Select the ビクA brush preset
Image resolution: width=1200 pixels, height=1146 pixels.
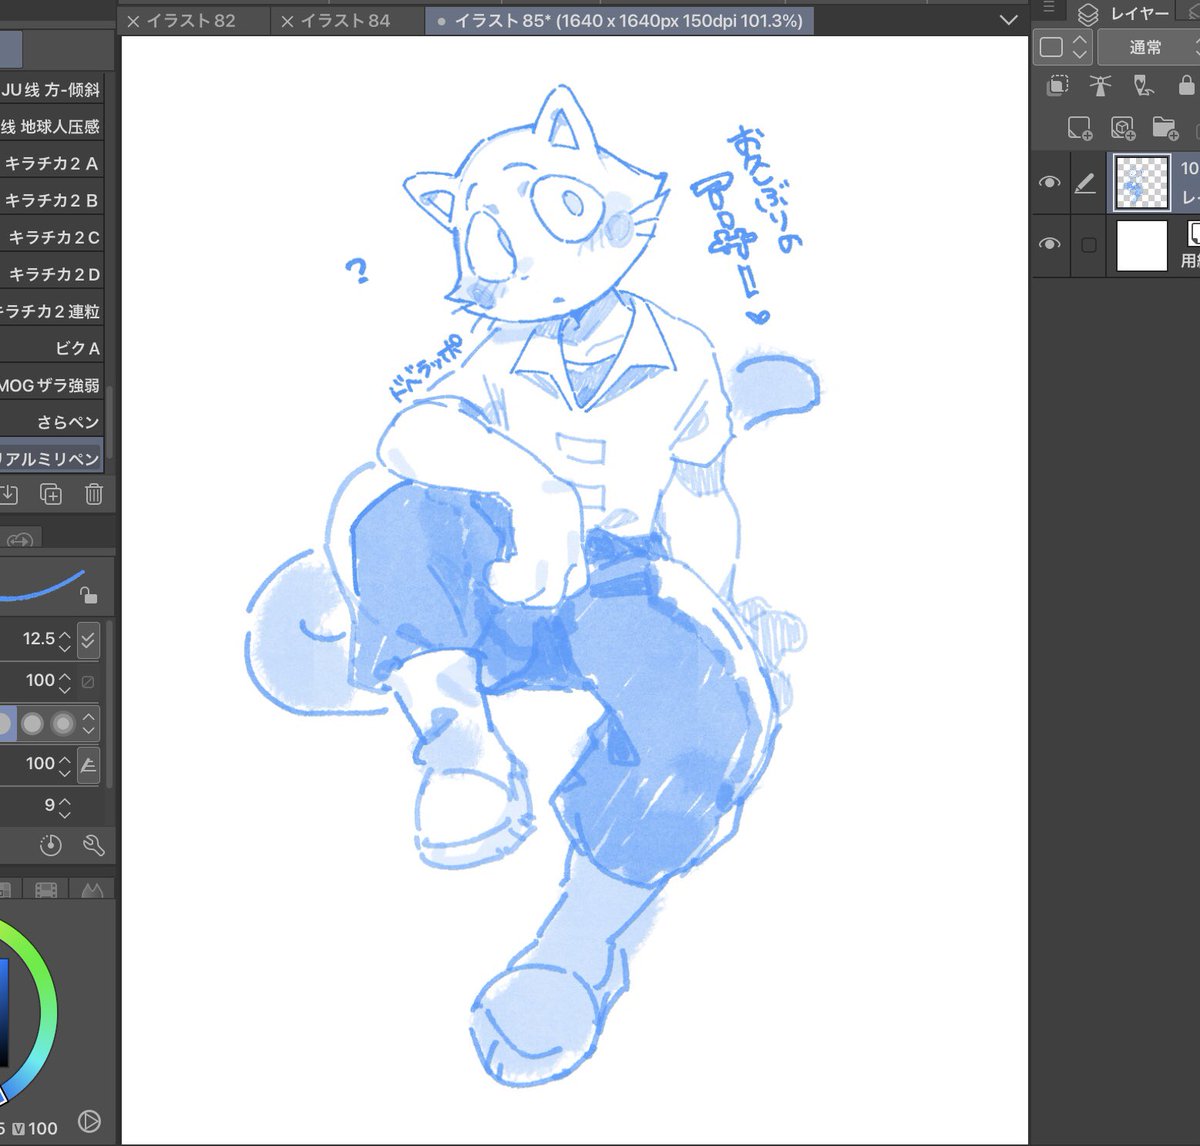51,349
